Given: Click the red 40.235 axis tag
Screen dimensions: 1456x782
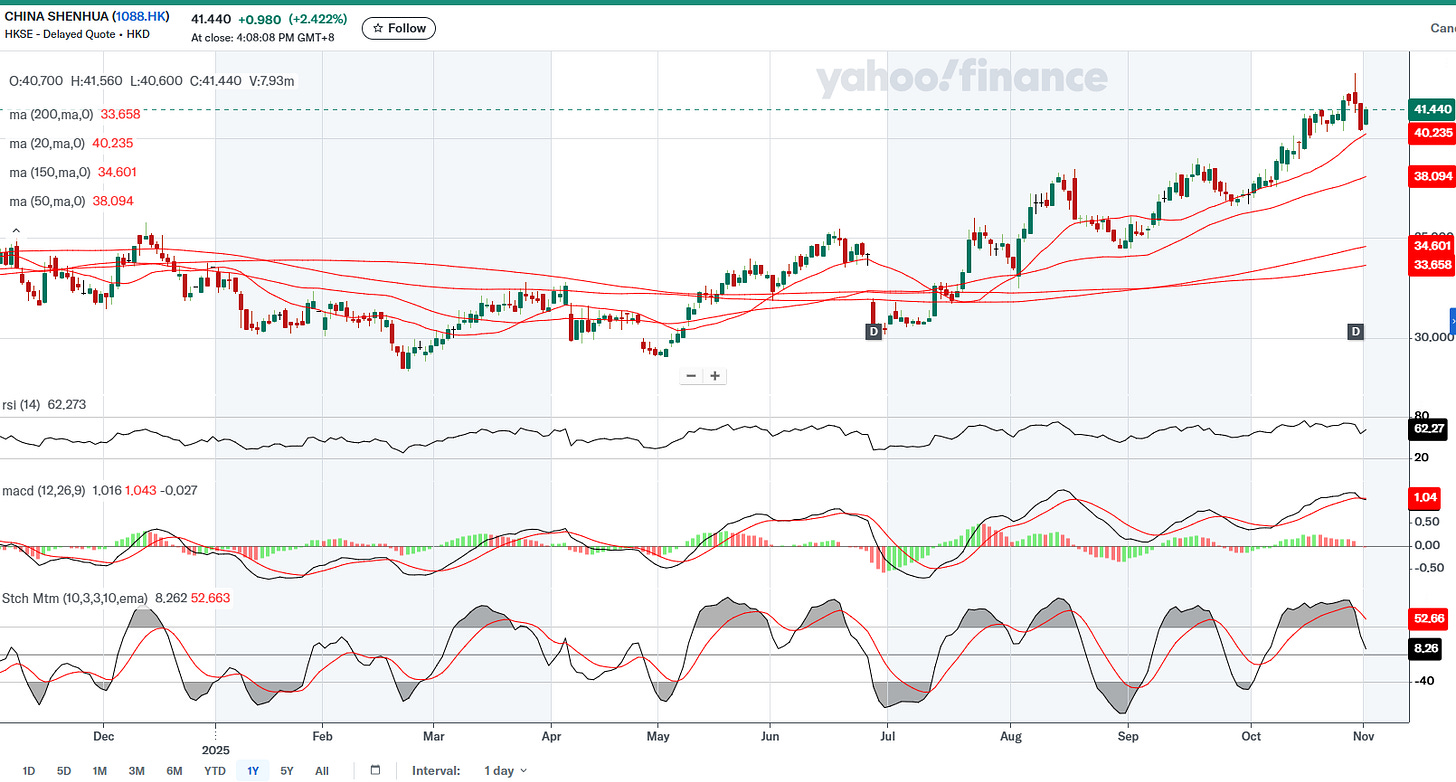Looking at the screenshot, I should [x=1431, y=133].
